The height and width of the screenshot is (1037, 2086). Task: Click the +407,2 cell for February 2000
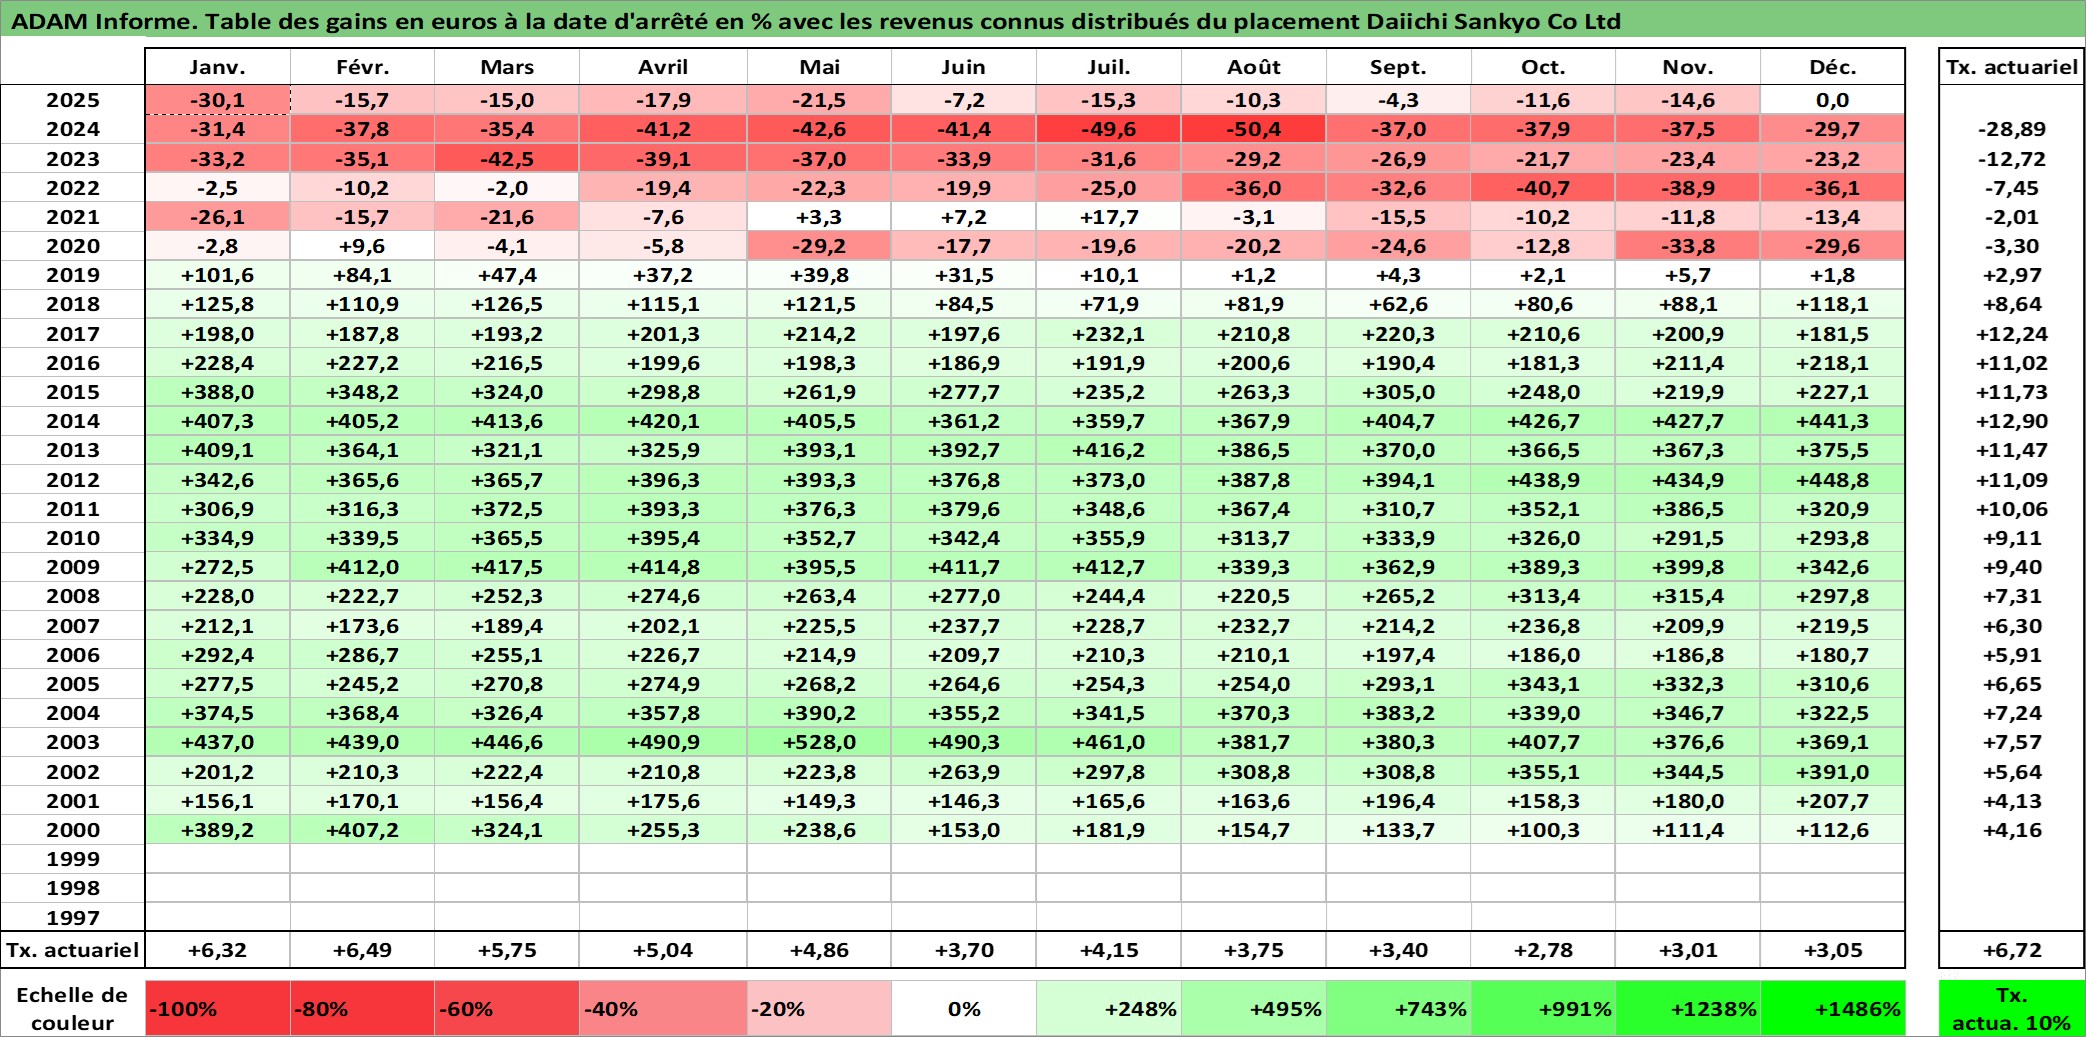[x=363, y=830]
